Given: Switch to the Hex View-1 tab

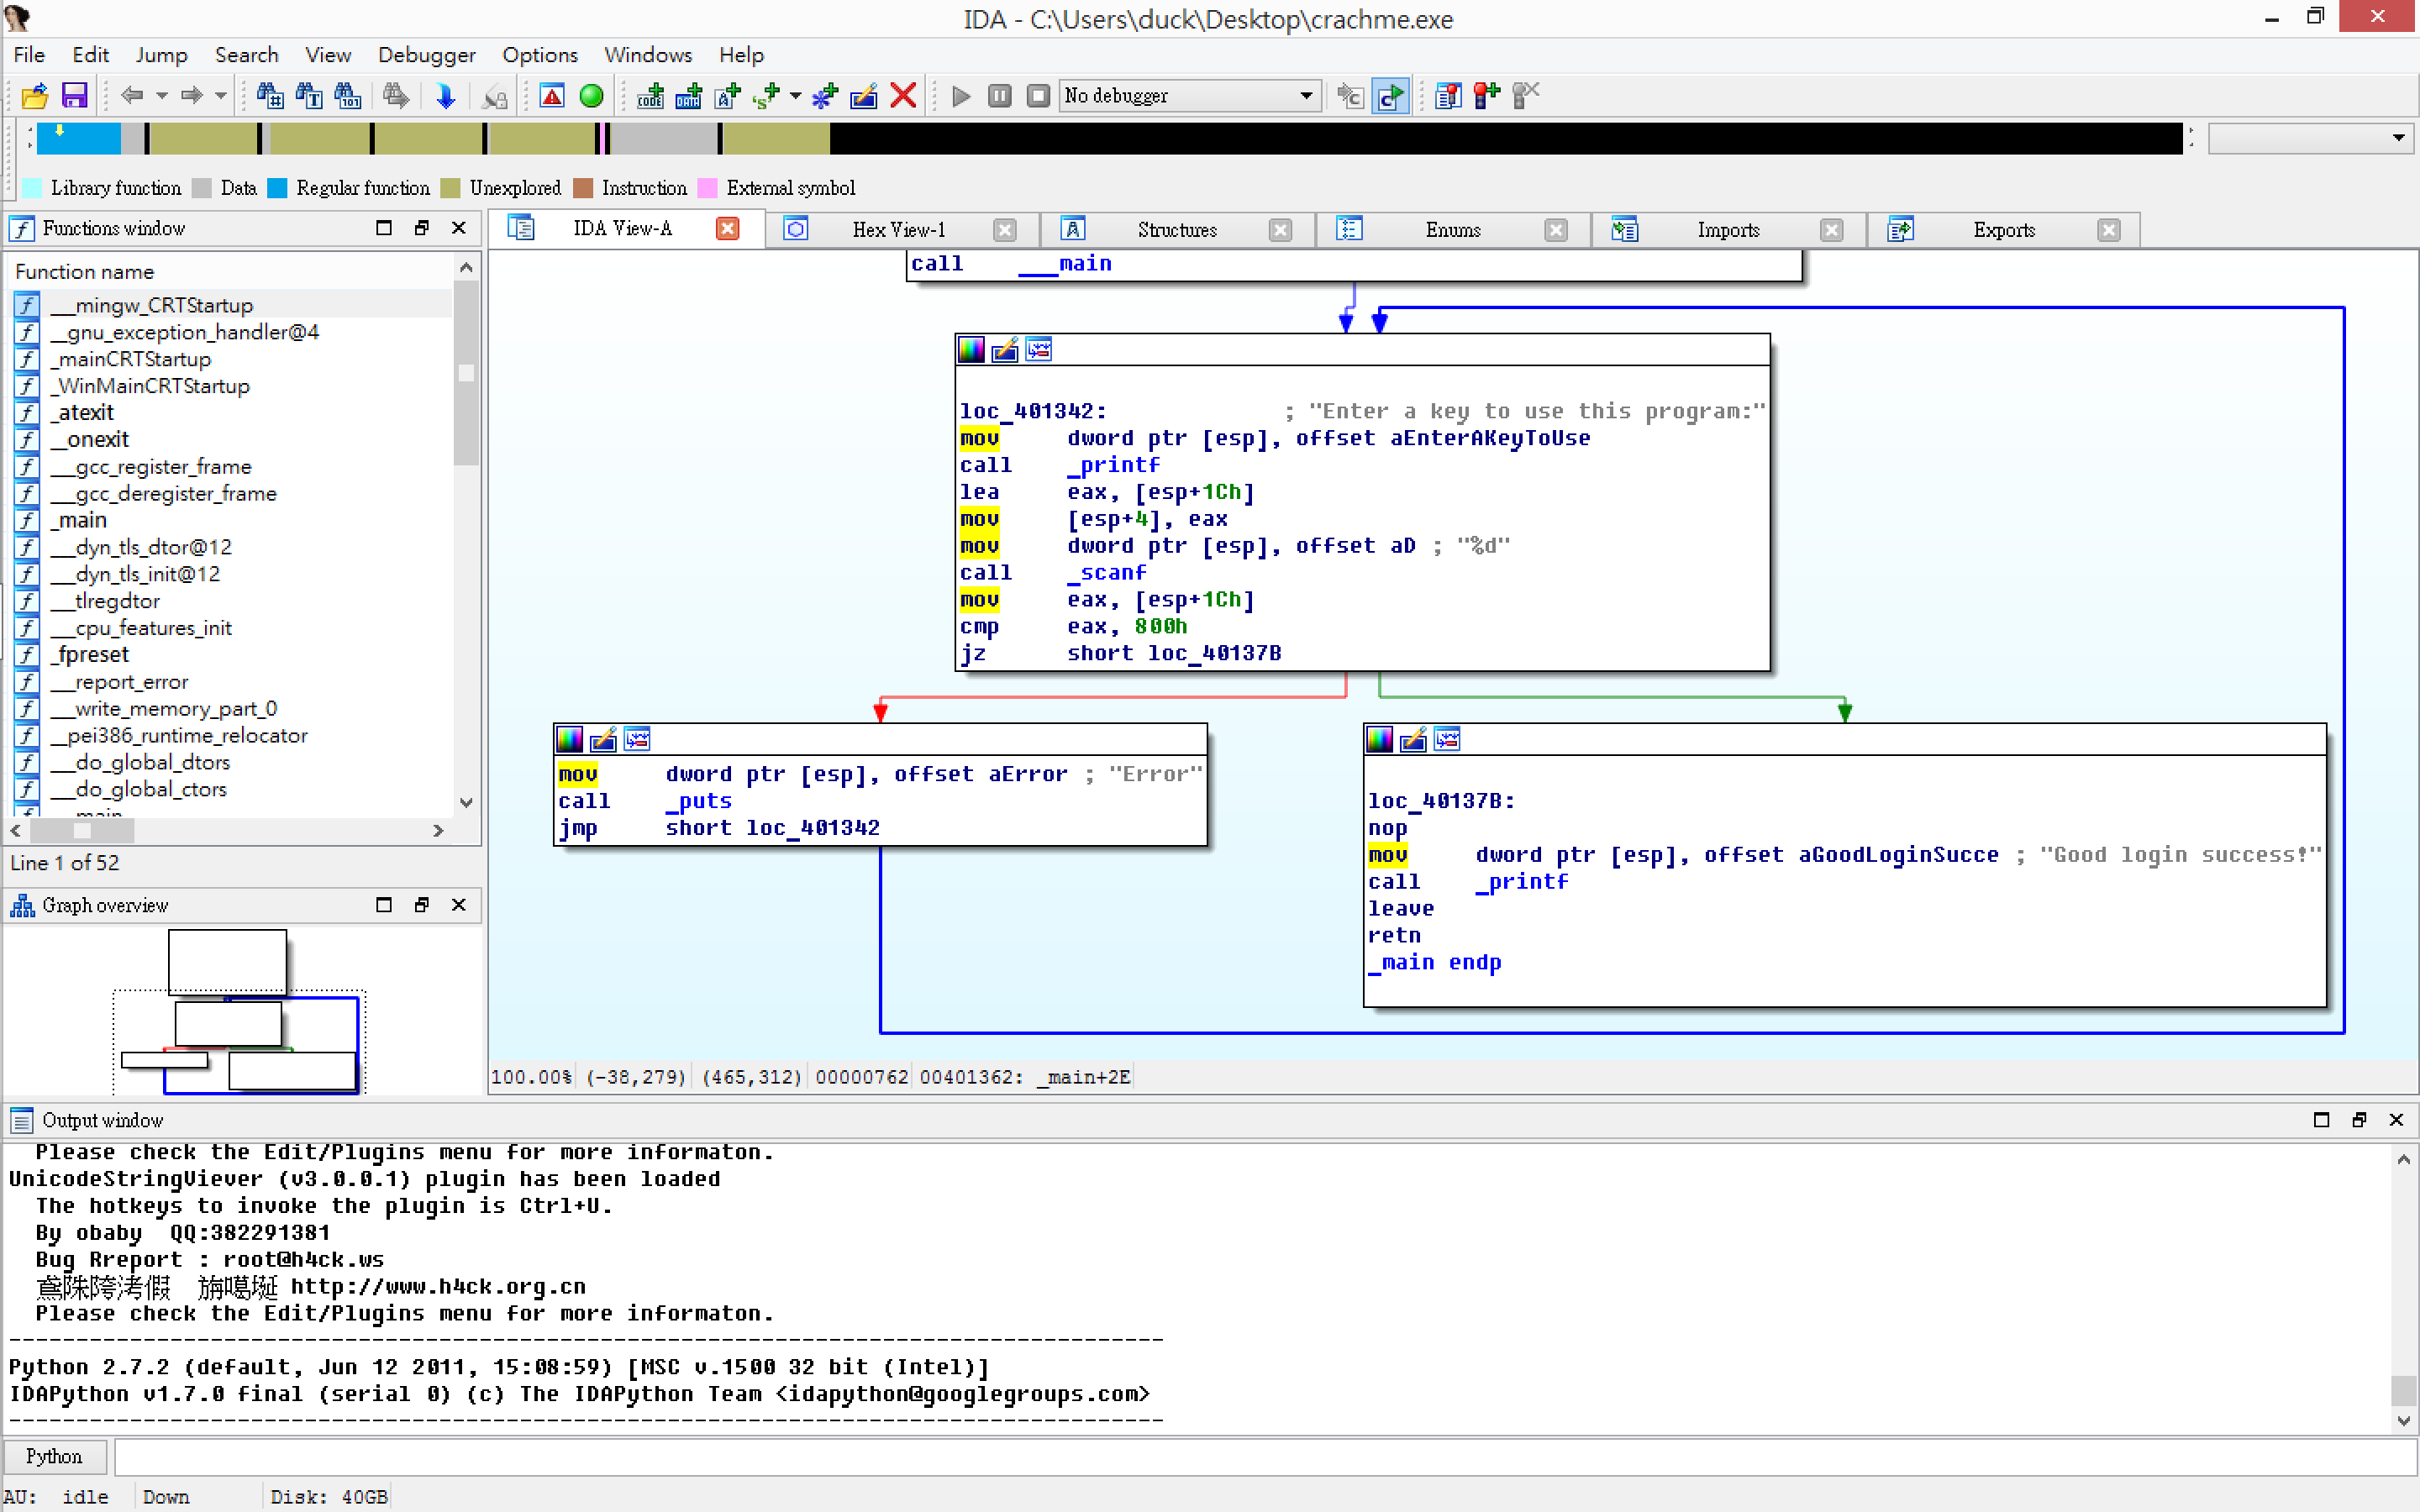Looking at the screenshot, I should tap(898, 230).
